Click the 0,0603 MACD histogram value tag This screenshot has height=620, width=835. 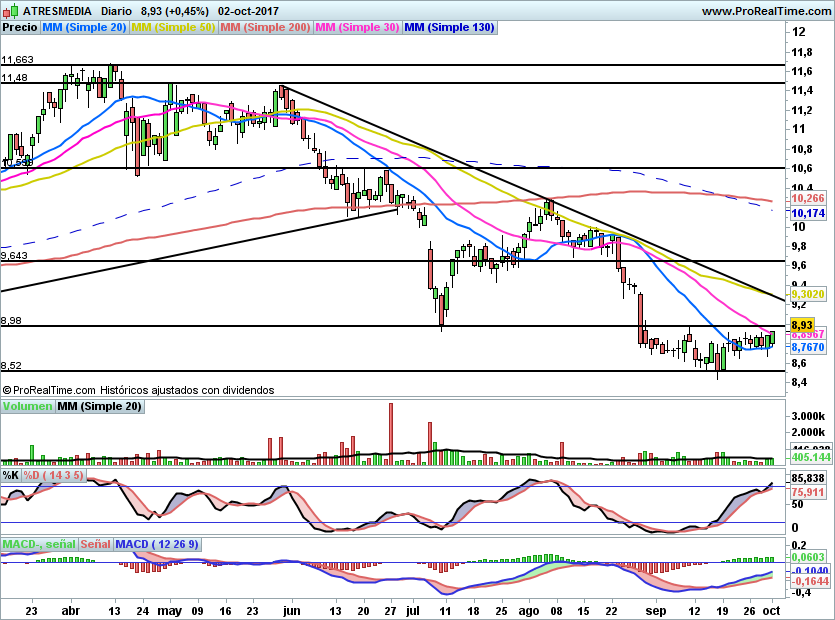click(x=808, y=557)
